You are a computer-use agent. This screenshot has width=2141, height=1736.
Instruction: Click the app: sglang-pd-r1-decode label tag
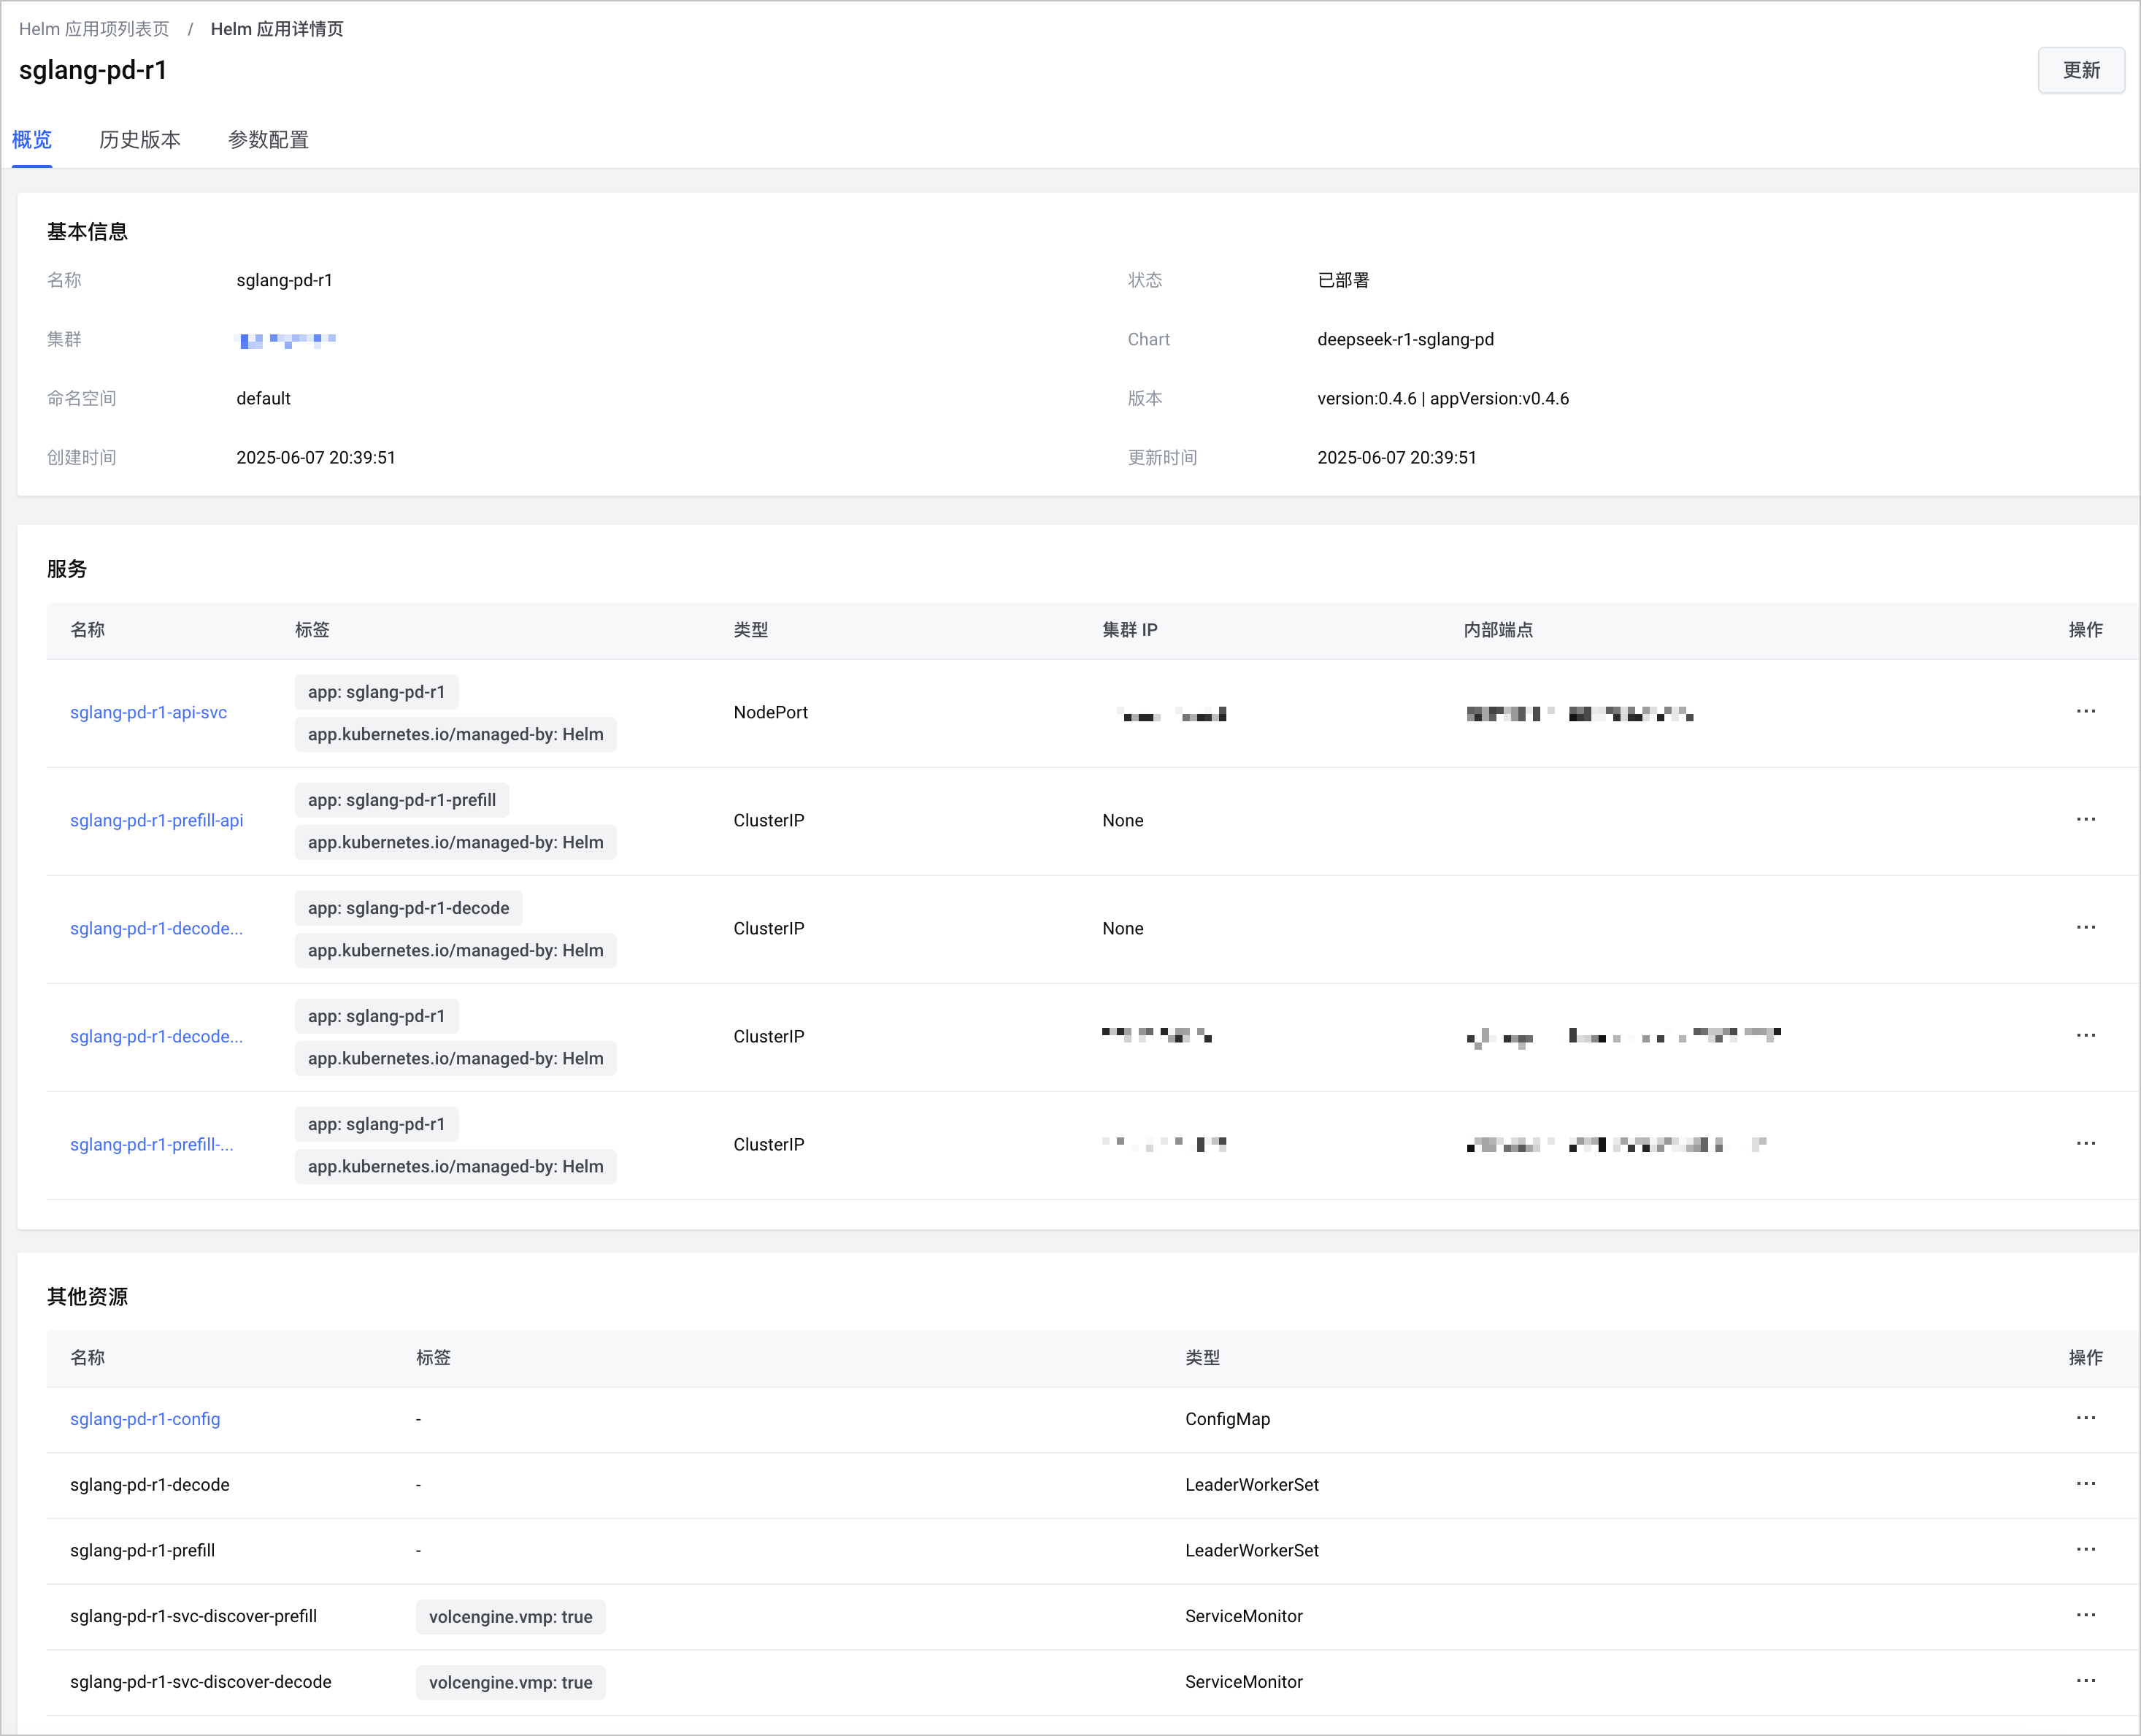click(408, 908)
